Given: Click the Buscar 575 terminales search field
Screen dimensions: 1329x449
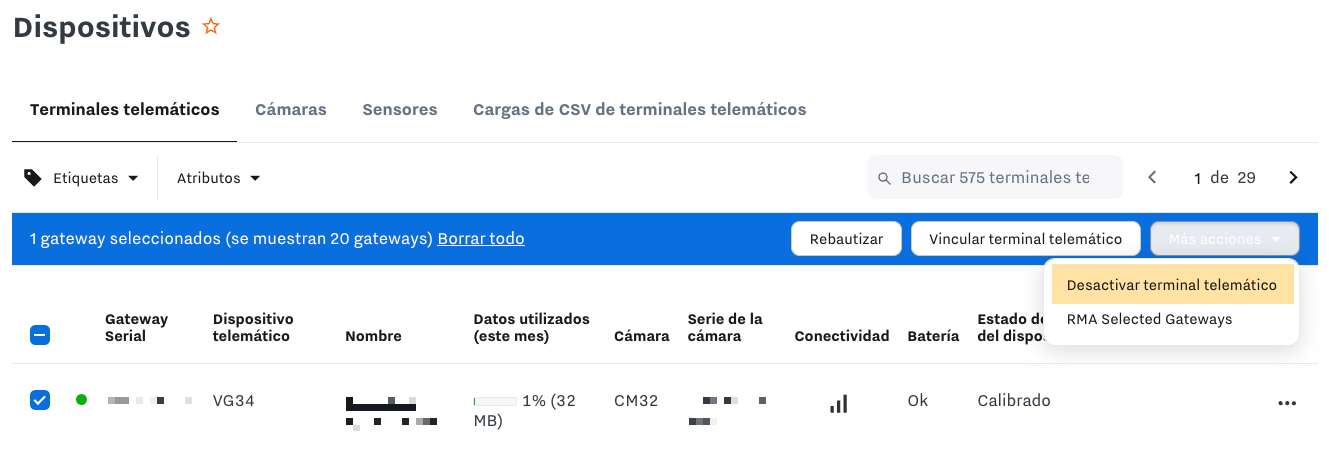Looking at the screenshot, I should 995,178.
